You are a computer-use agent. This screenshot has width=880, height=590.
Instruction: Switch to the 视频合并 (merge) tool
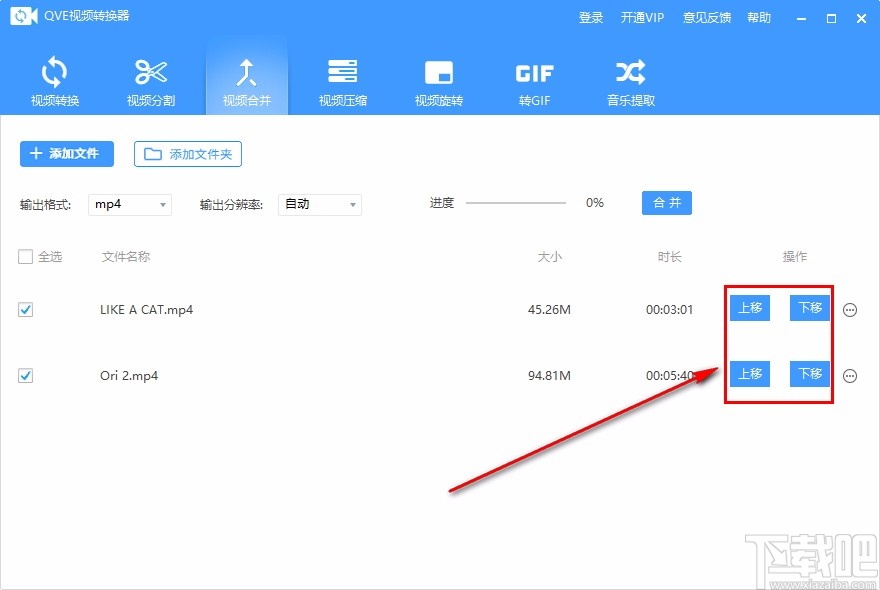pyautogui.click(x=246, y=80)
